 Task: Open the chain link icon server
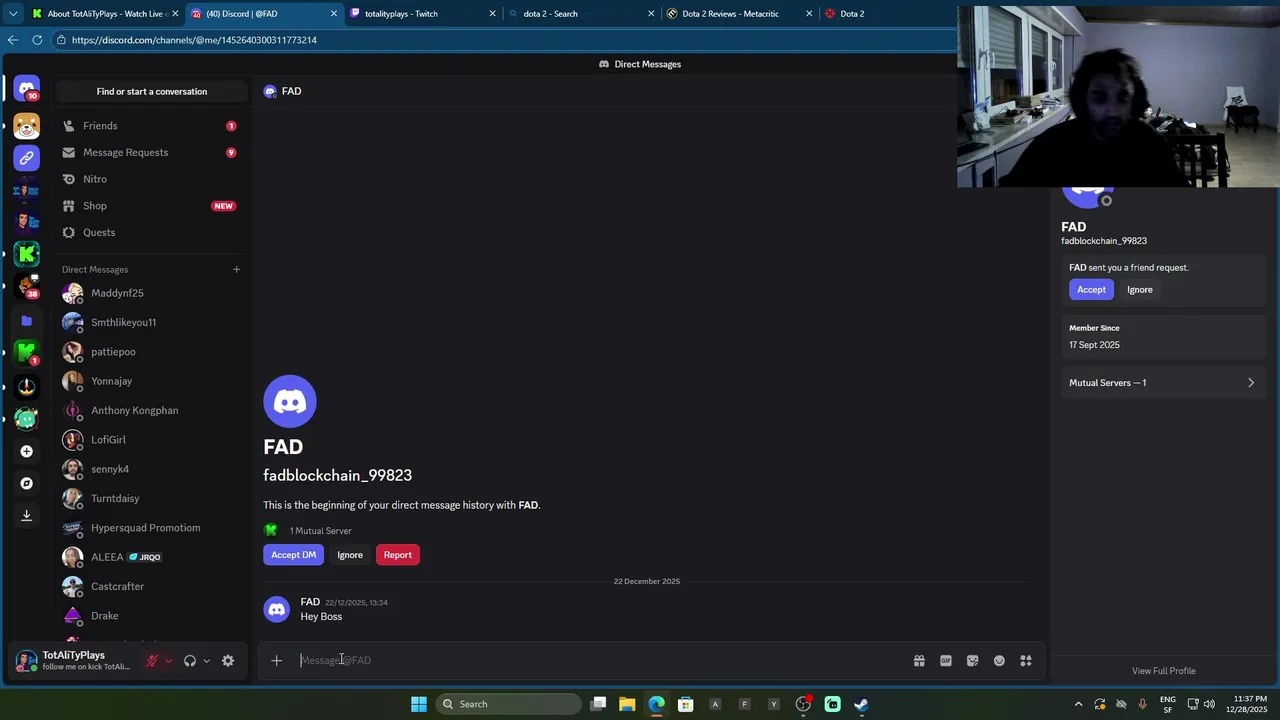27,157
